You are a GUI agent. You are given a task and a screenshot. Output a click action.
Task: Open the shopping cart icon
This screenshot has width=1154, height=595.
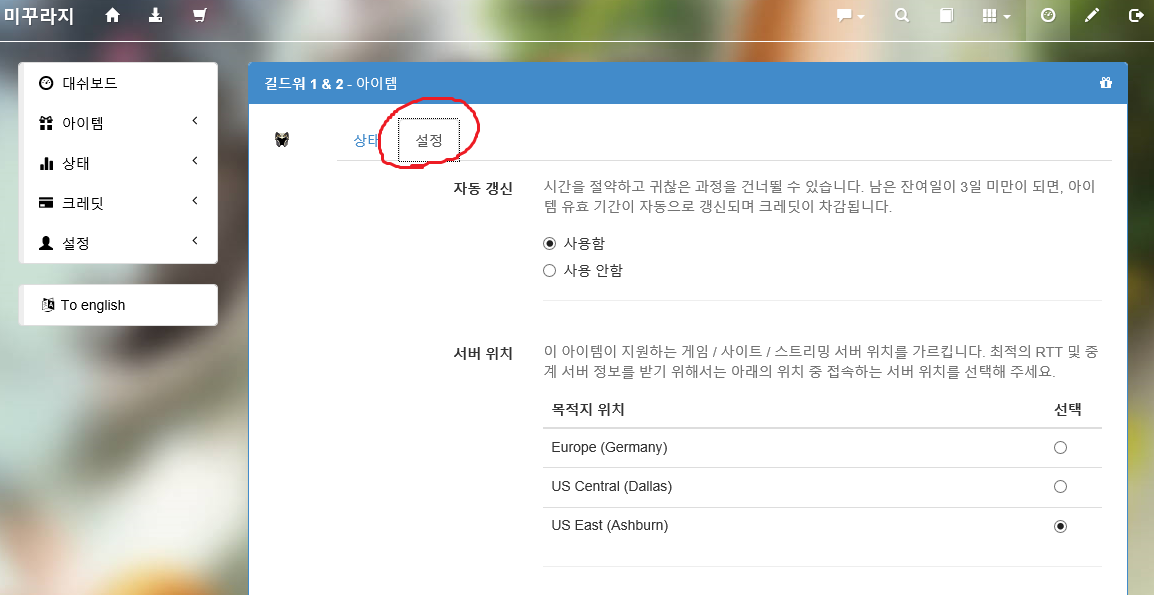[199, 15]
